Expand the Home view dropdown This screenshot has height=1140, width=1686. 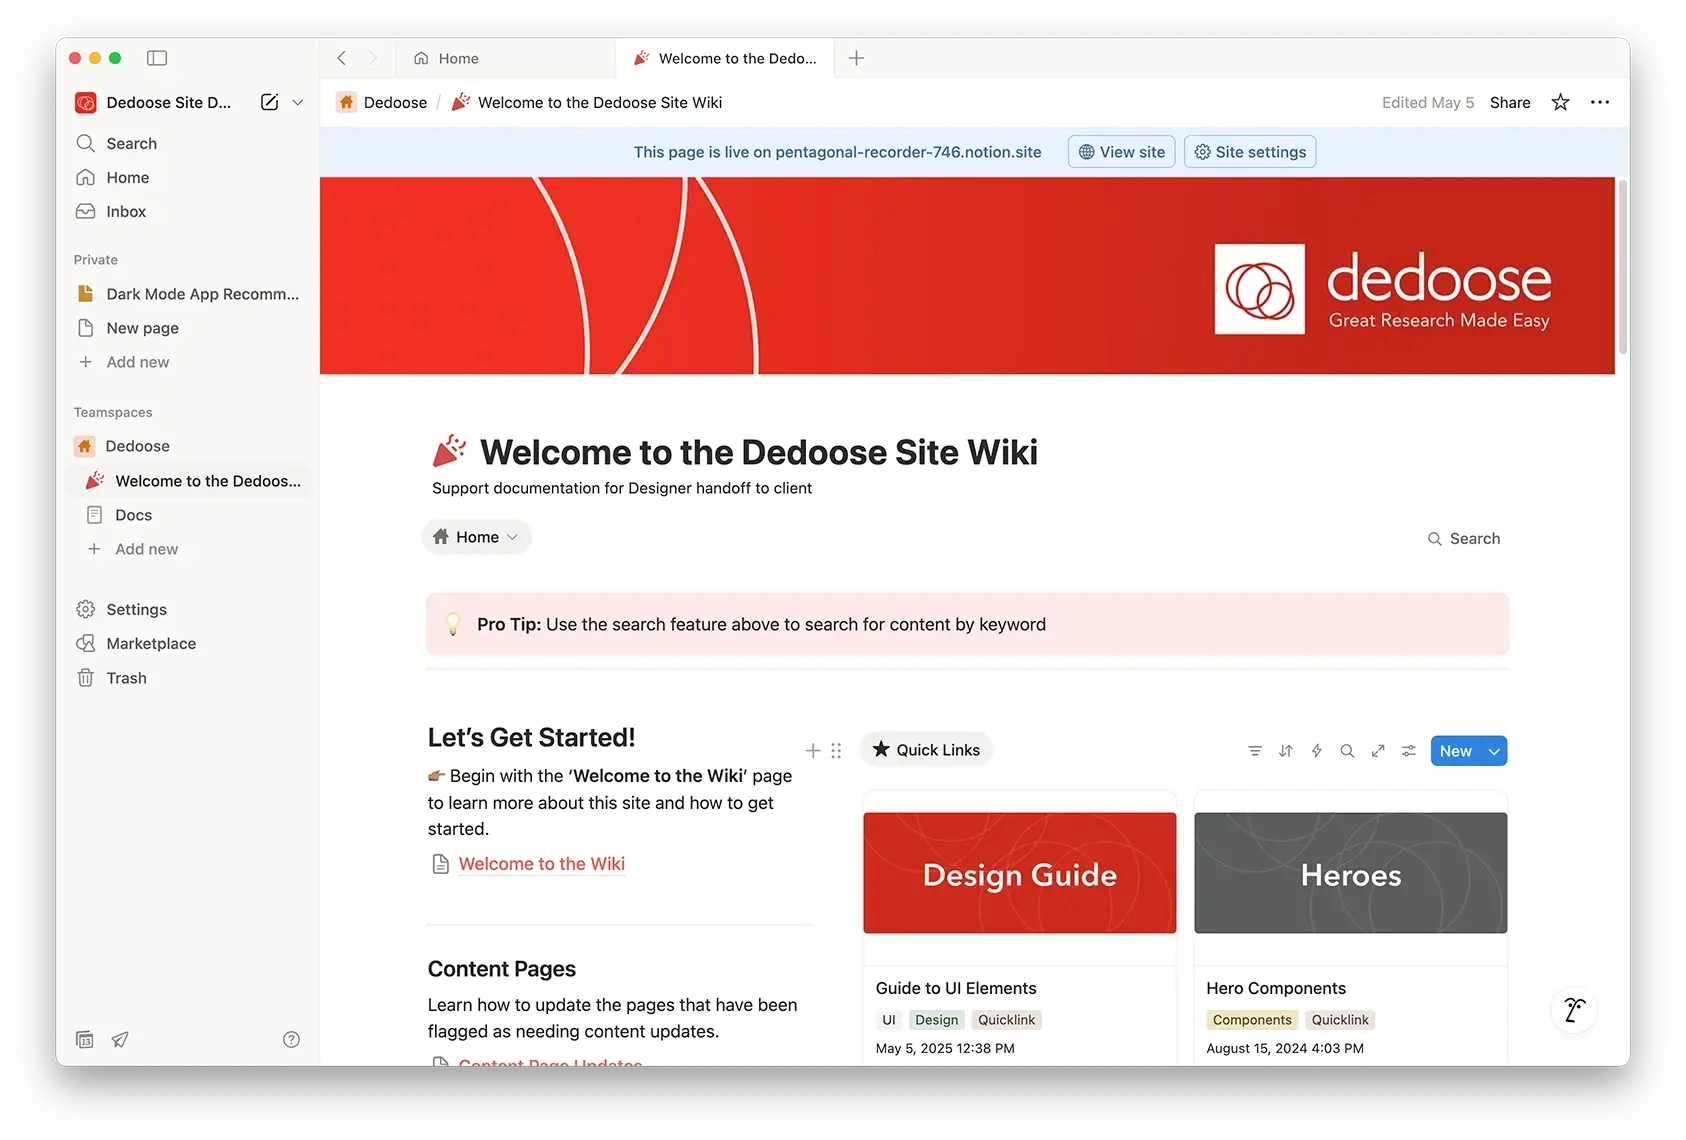(x=476, y=537)
